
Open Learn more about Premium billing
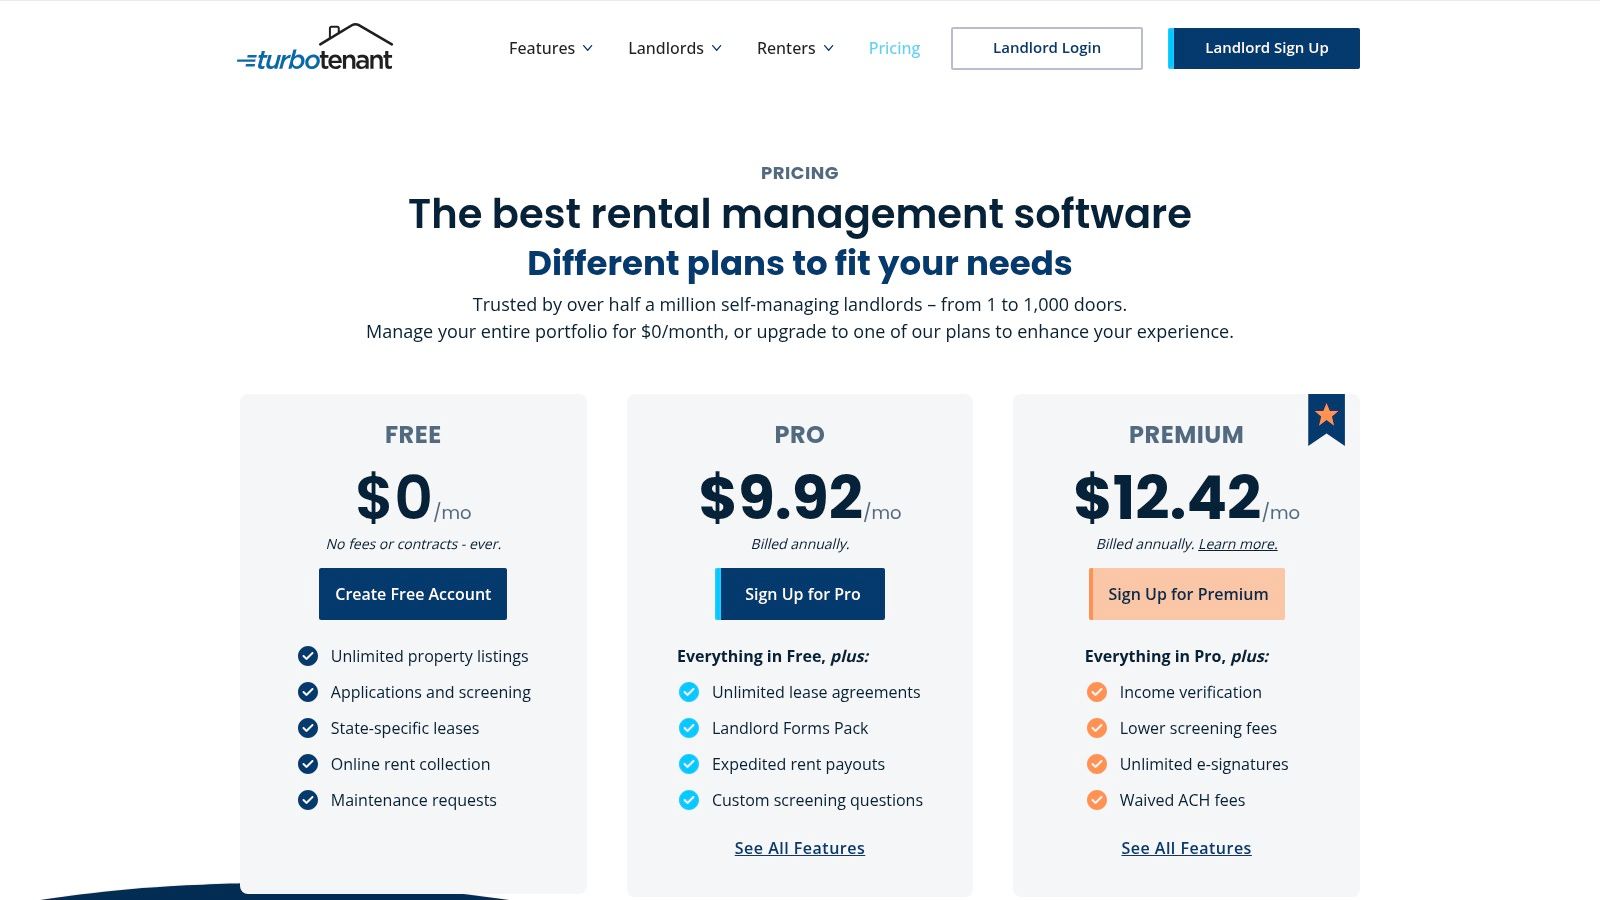pyautogui.click(x=1237, y=543)
